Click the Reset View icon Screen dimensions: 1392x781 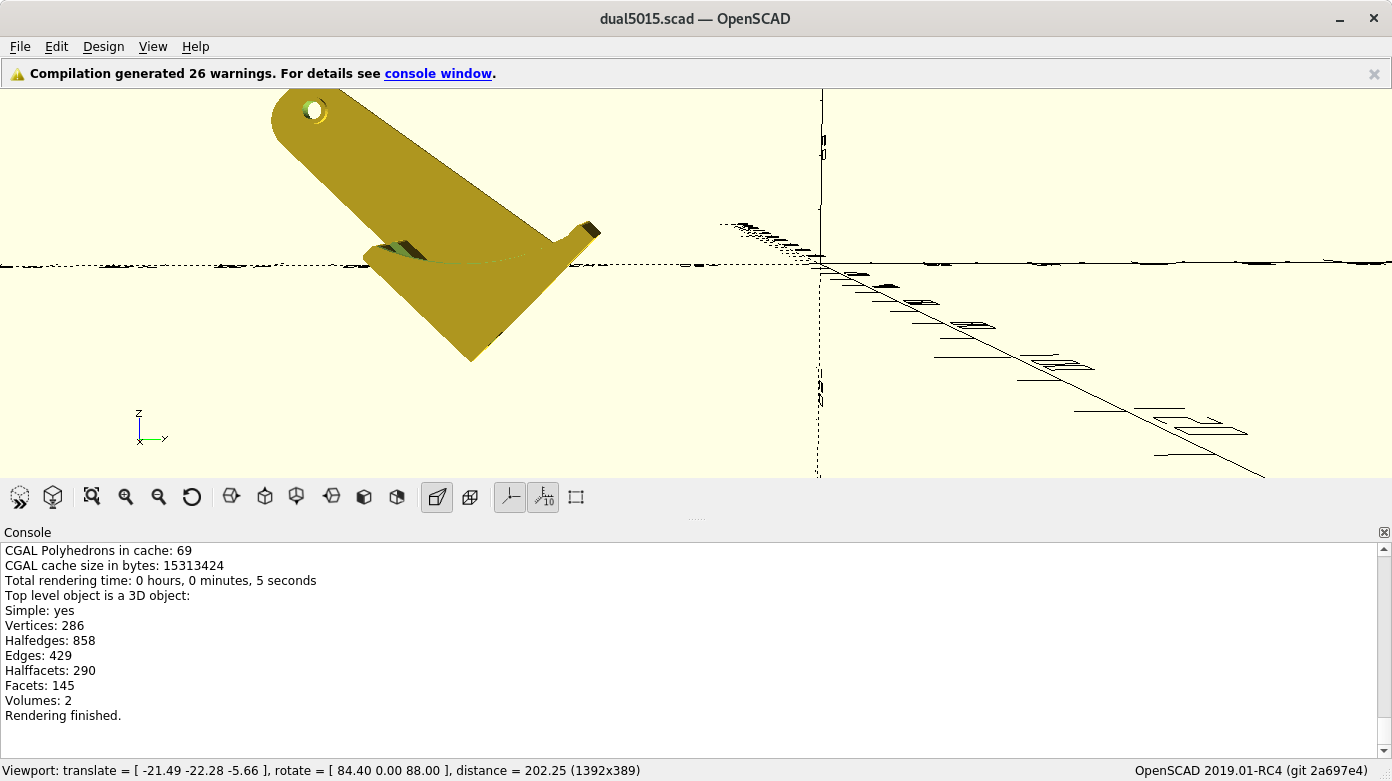(x=192, y=497)
